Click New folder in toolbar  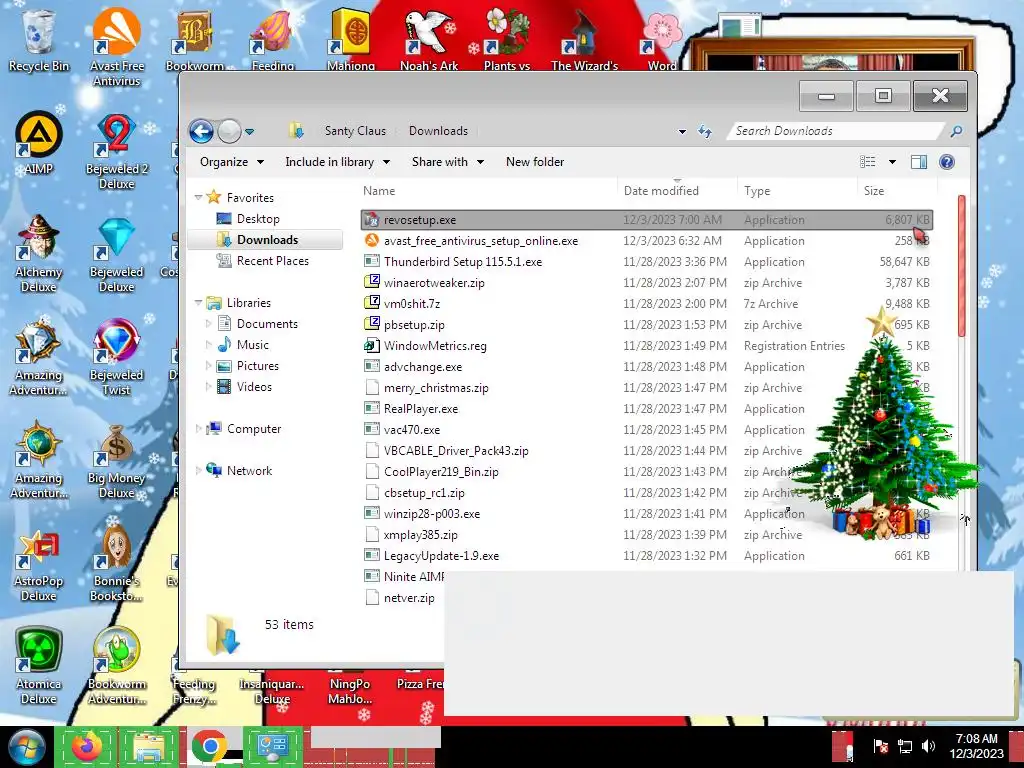tap(535, 162)
